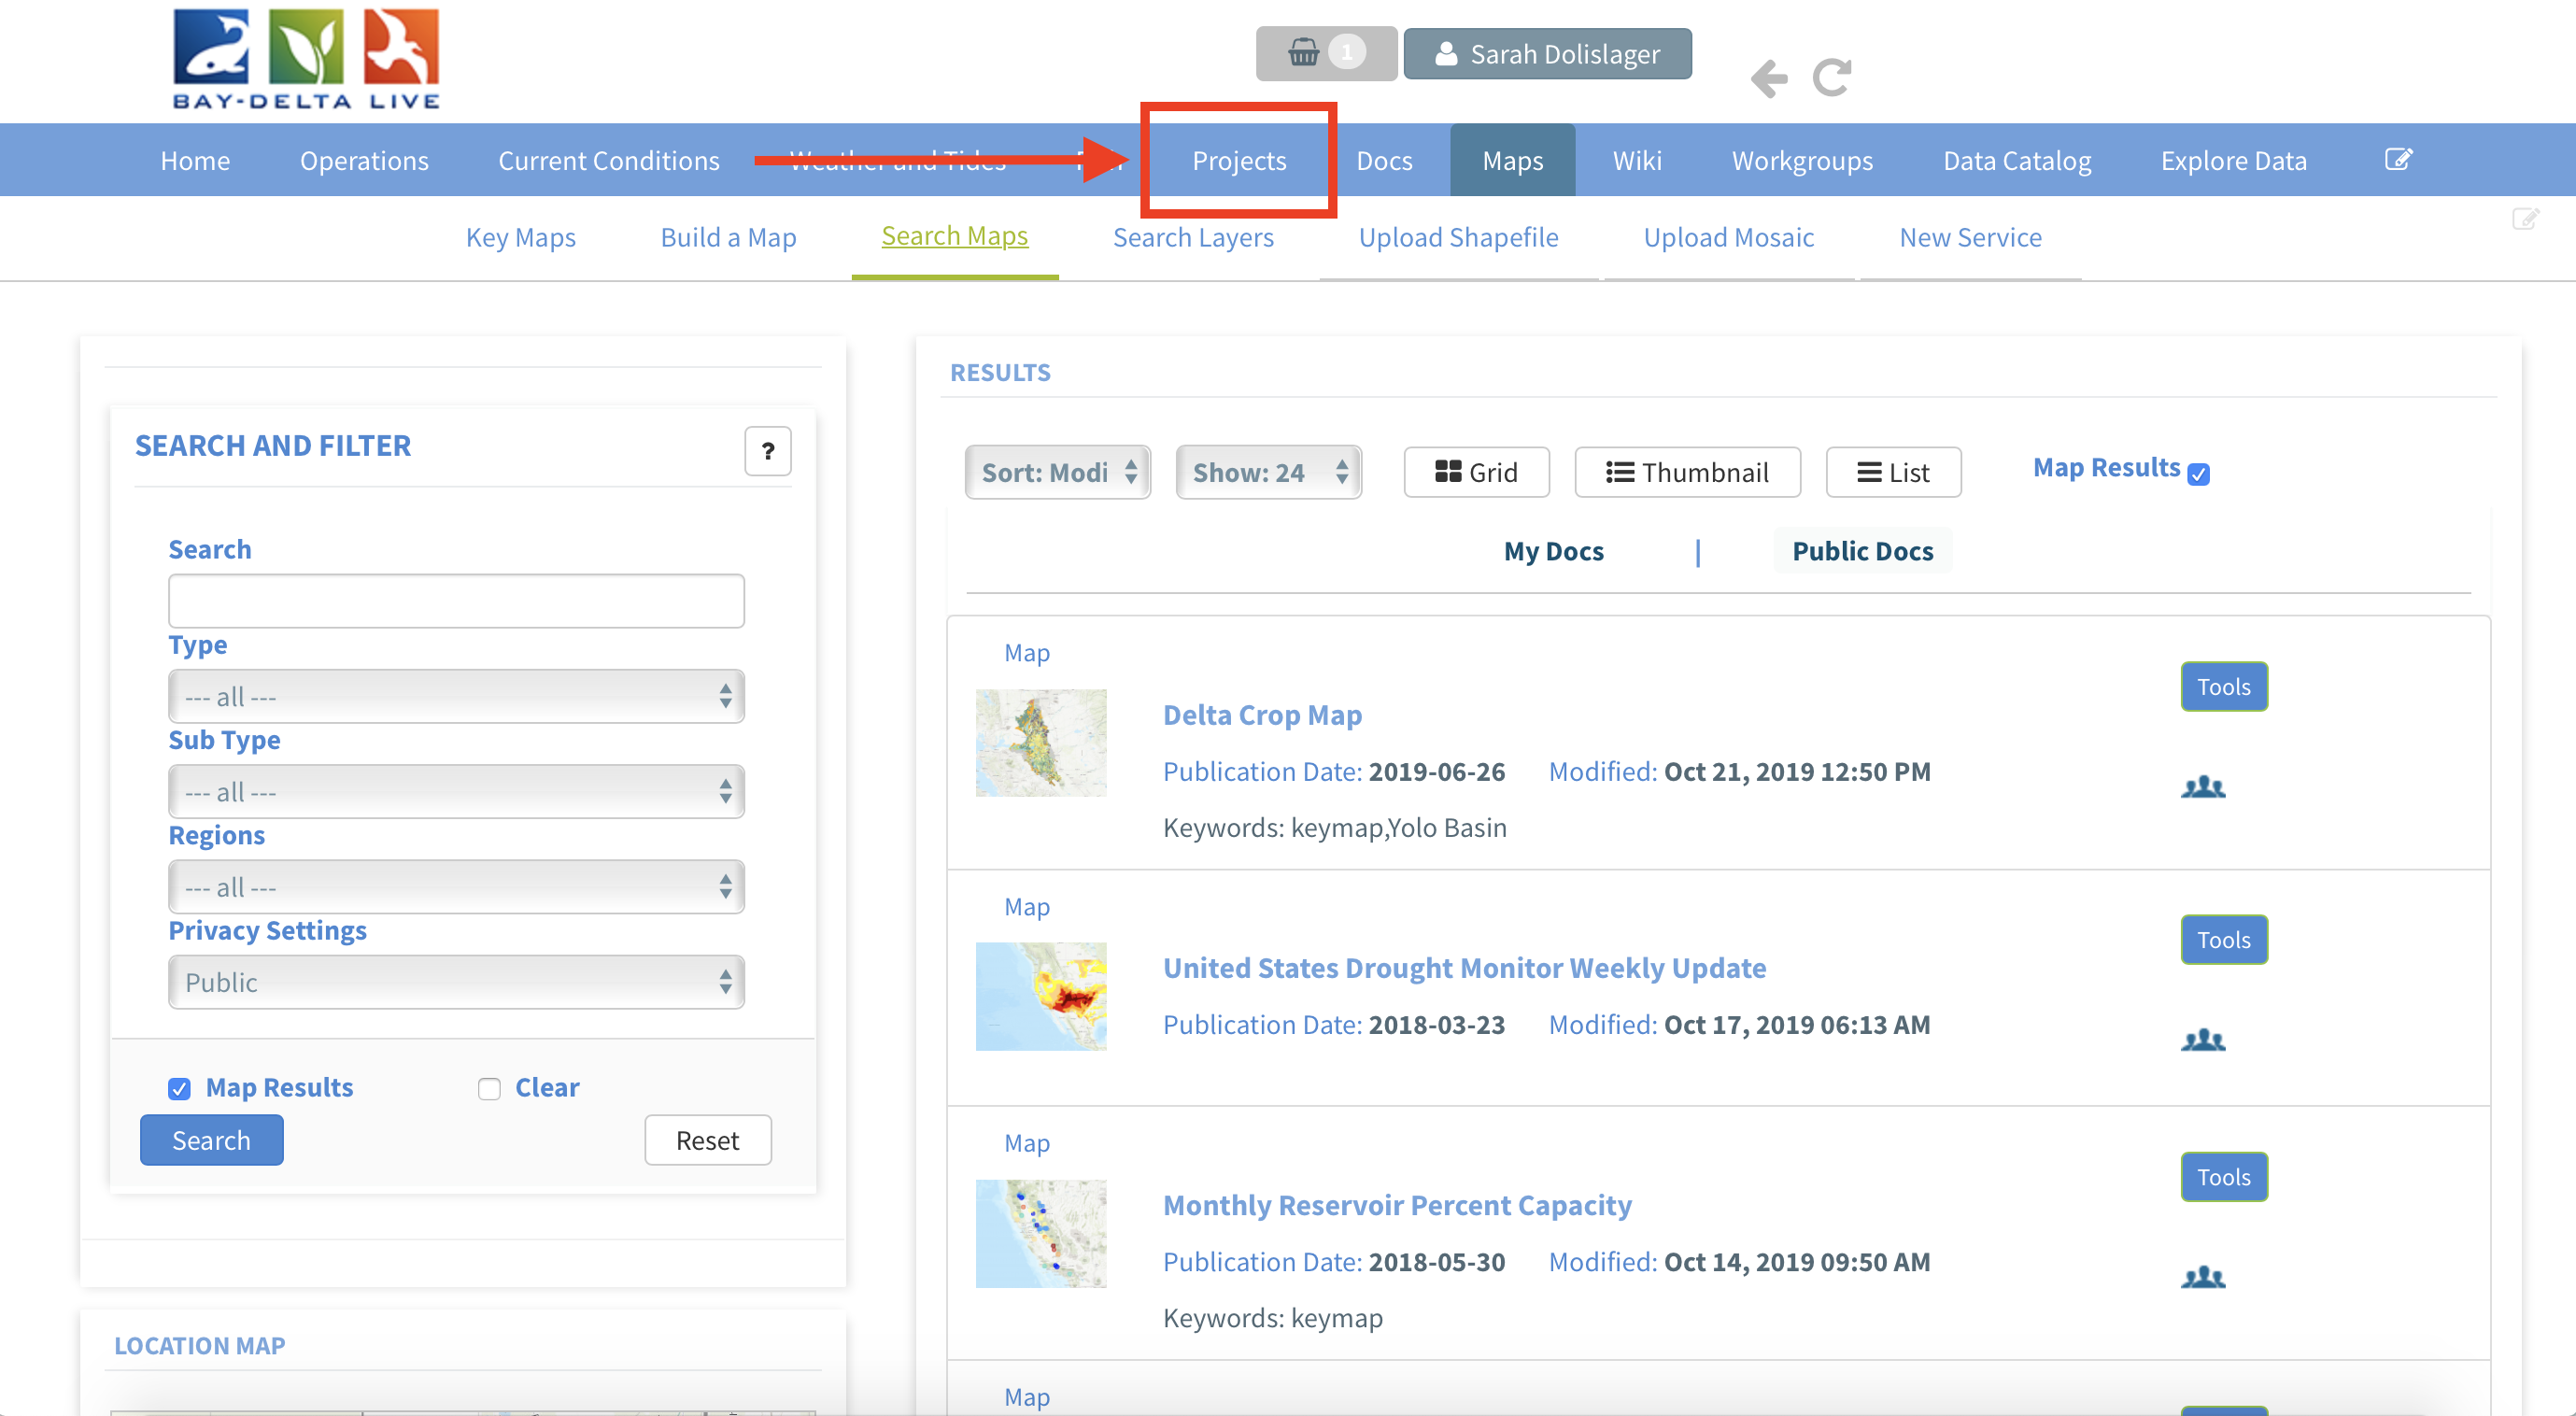Open the Projects menu item
The width and height of the screenshot is (2576, 1416).
[1238, 160]
